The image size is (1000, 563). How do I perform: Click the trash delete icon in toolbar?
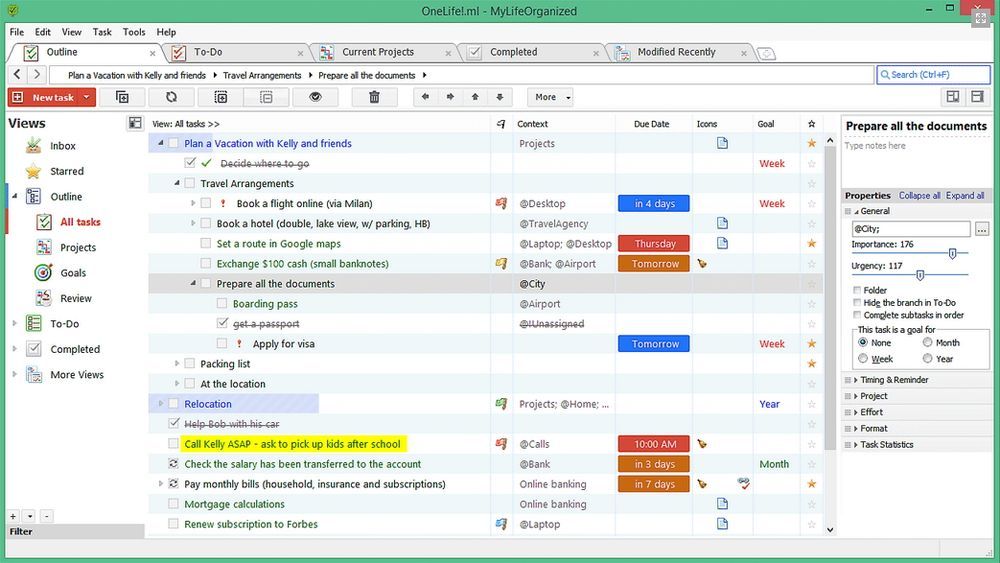point(375,97)
